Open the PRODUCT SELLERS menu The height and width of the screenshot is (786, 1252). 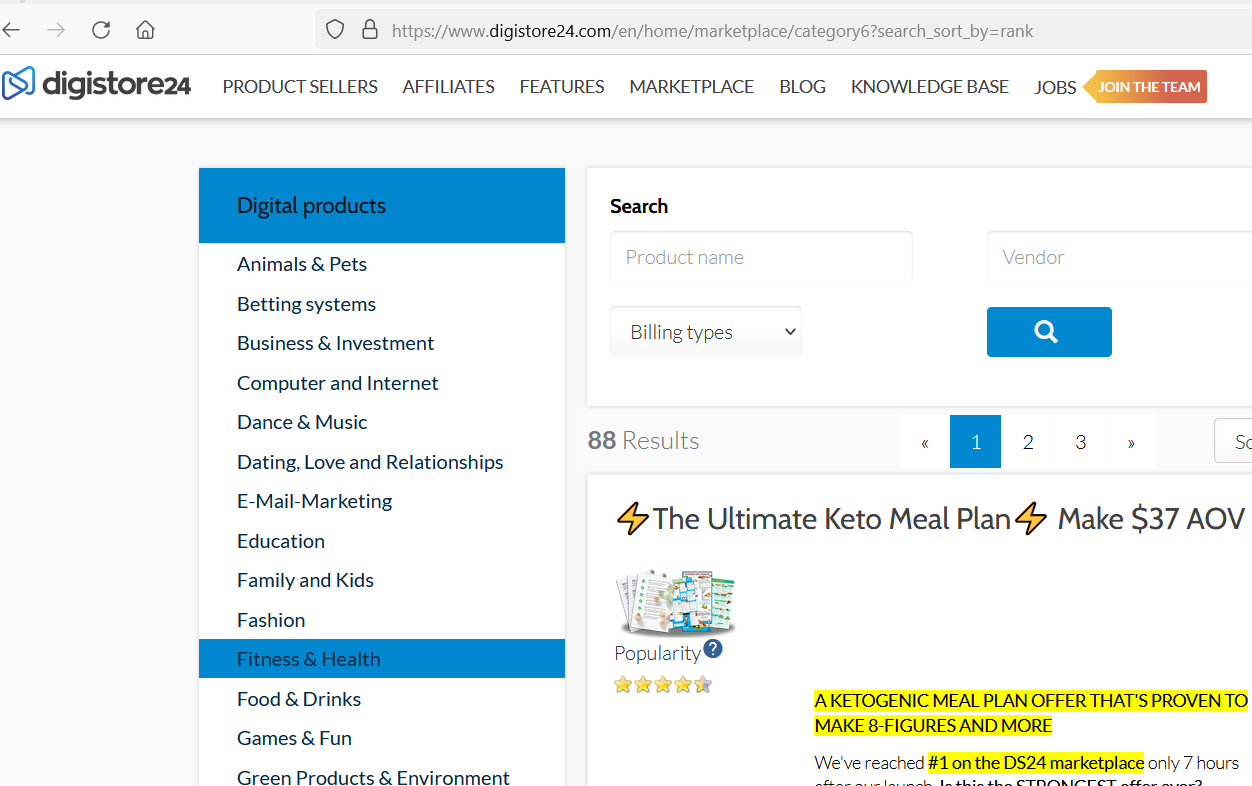click(x=300, y=87)
